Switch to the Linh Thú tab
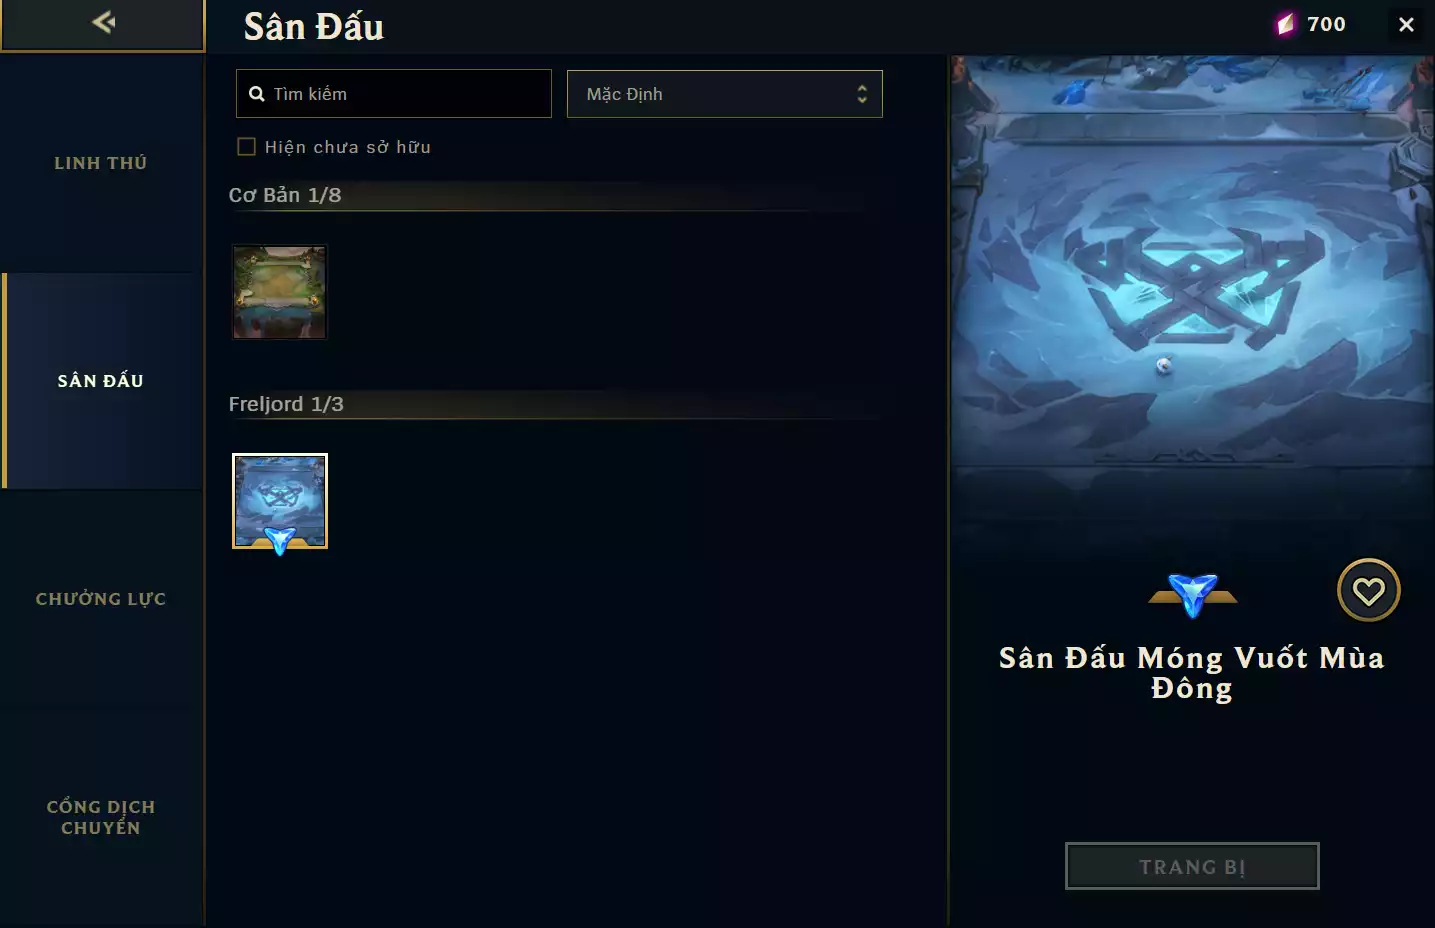This screenshot has width=1435, height=928. (x=101, y=163)
